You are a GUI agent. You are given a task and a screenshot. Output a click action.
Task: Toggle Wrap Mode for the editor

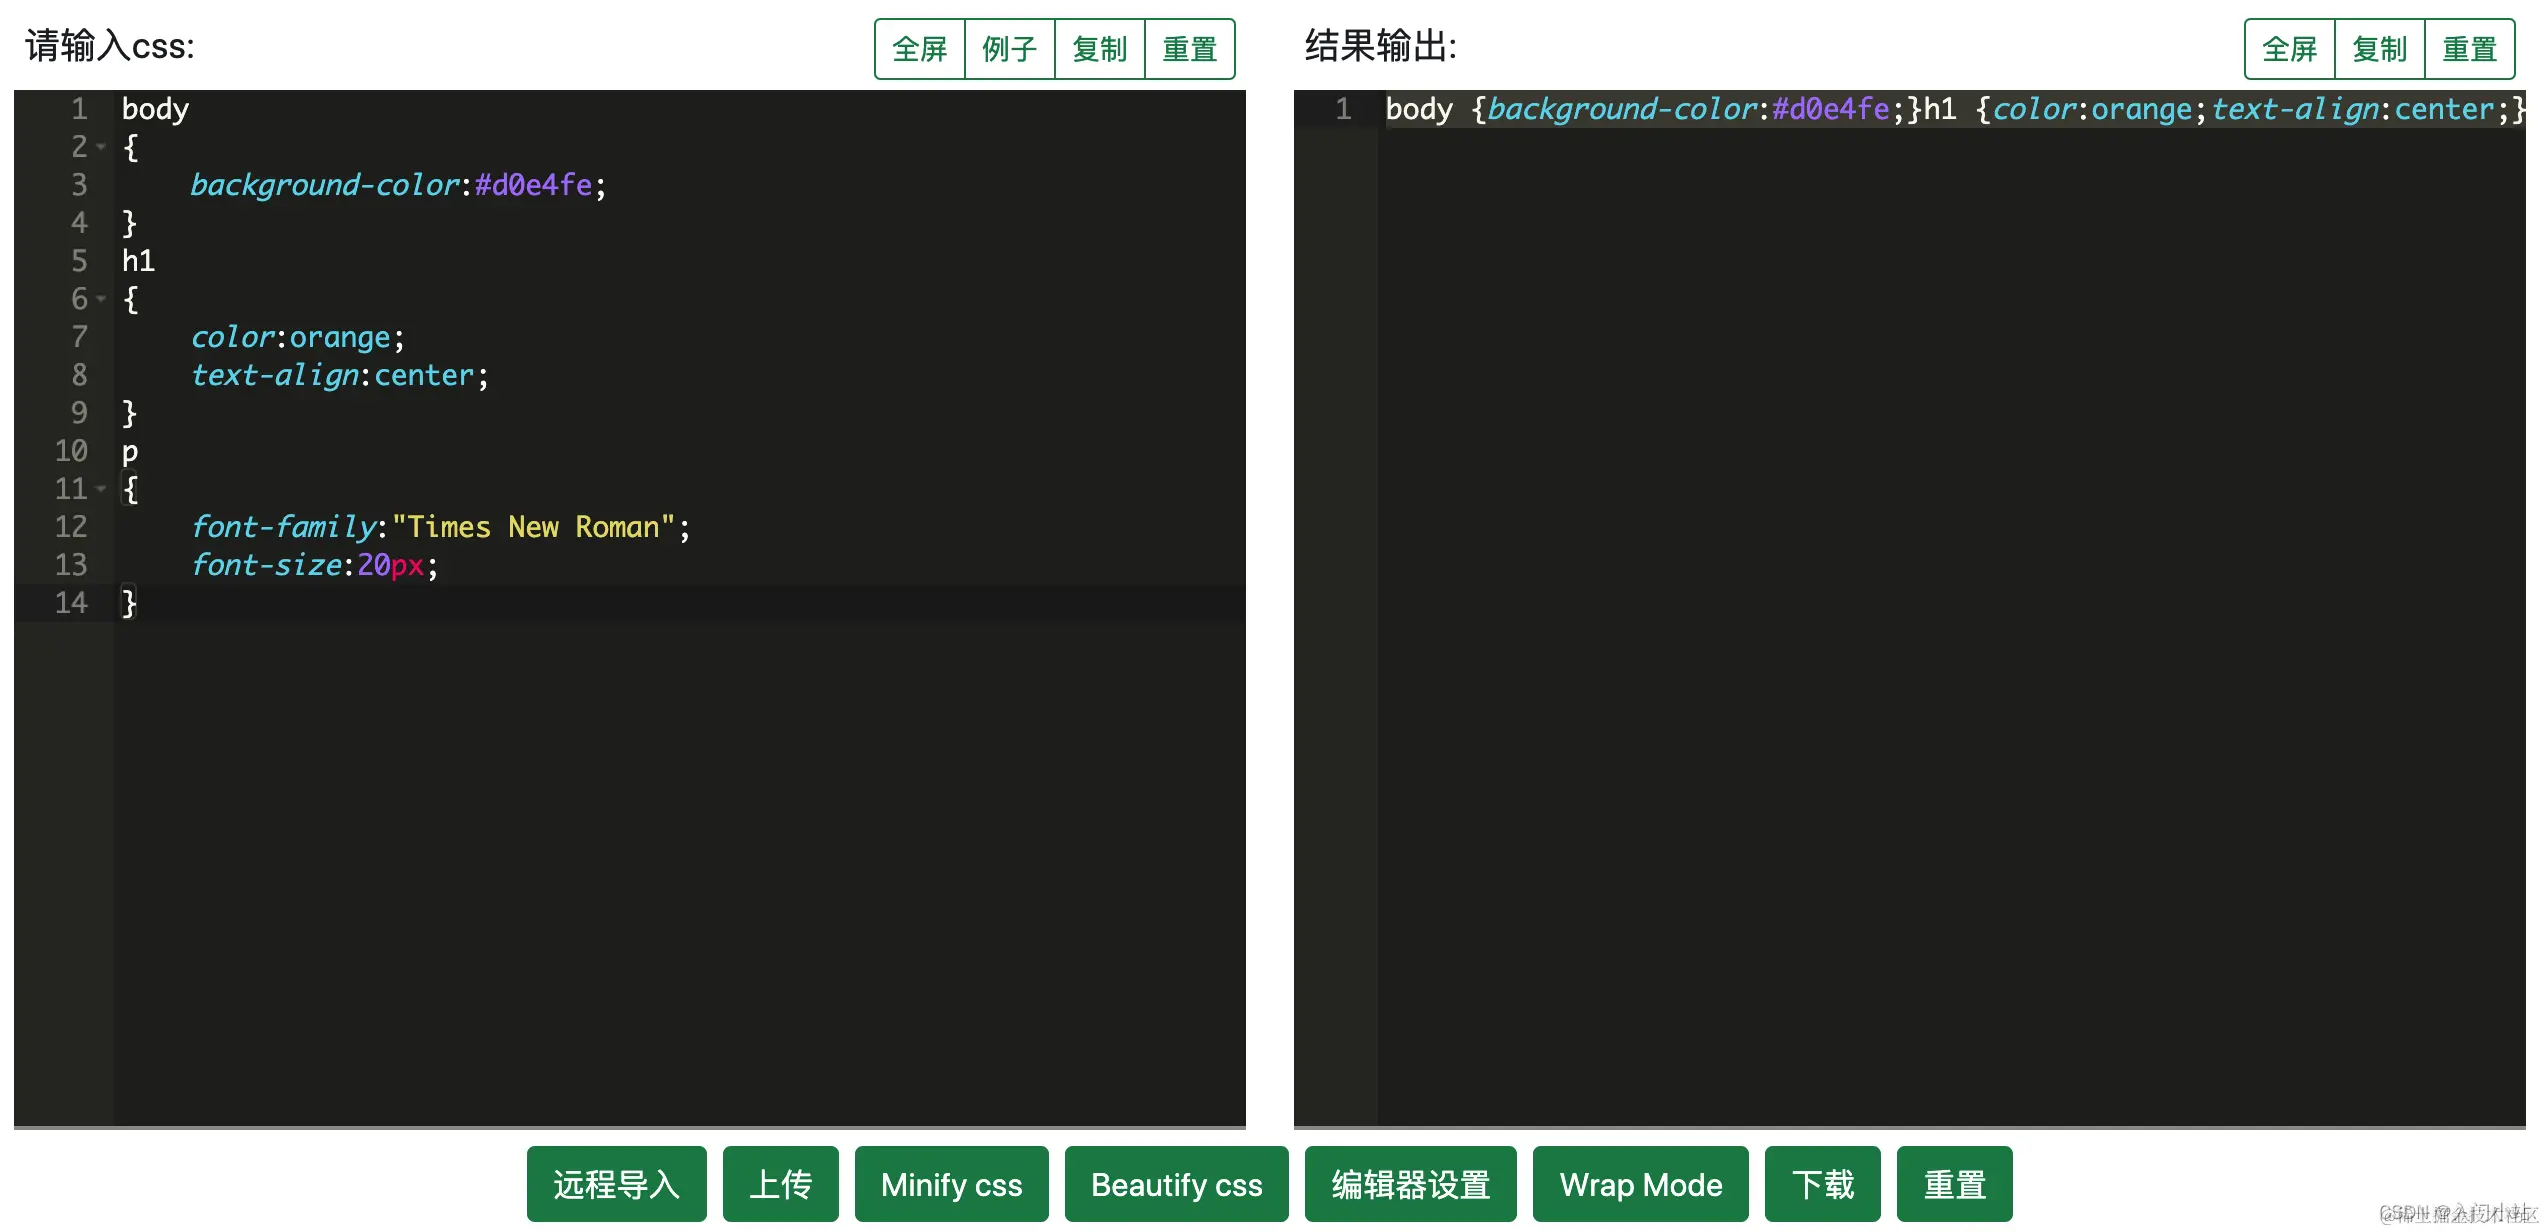pos(1639,1184)
